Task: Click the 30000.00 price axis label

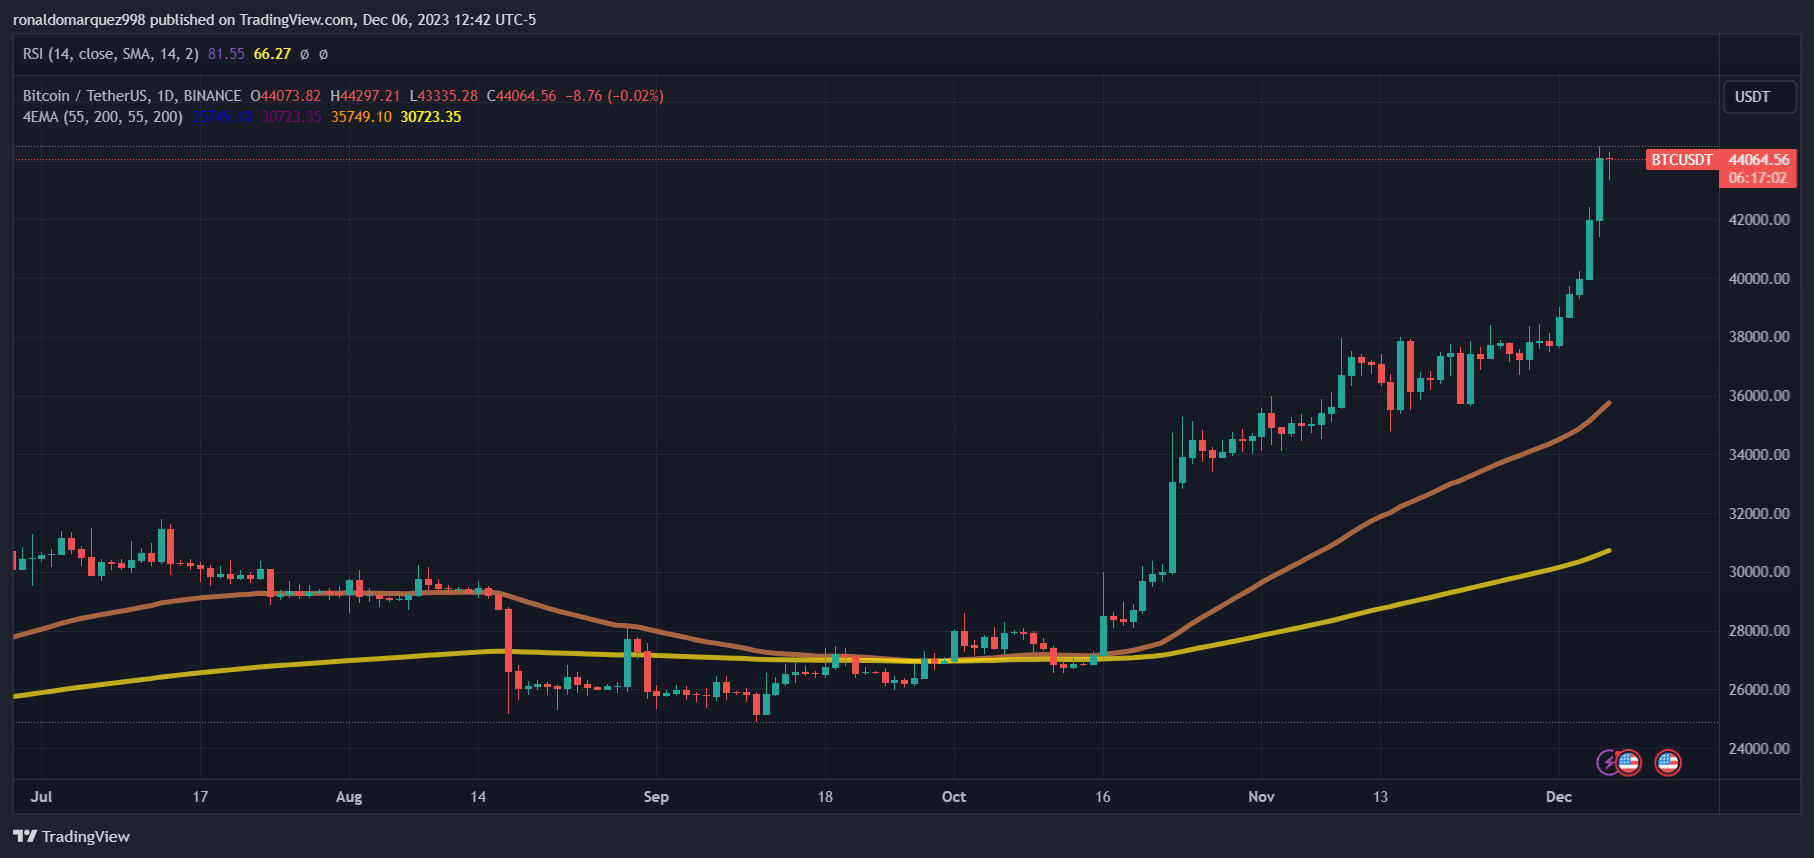Action: tap(1759, 572)
